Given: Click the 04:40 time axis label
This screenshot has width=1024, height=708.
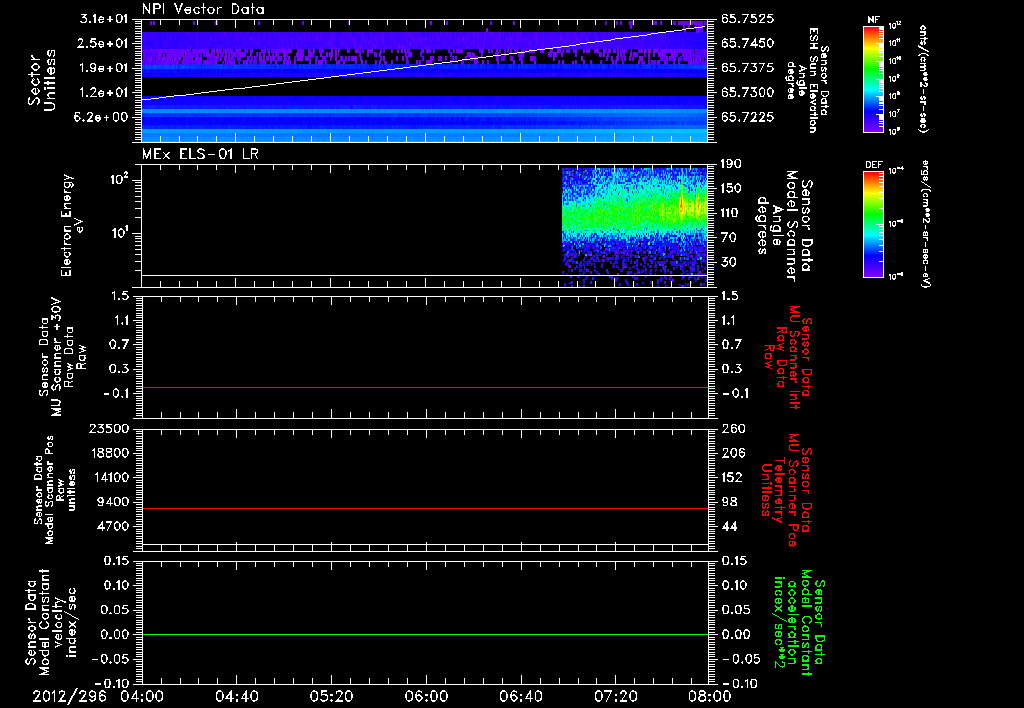Looking at the screenshot, I should (x=236, y=696).
